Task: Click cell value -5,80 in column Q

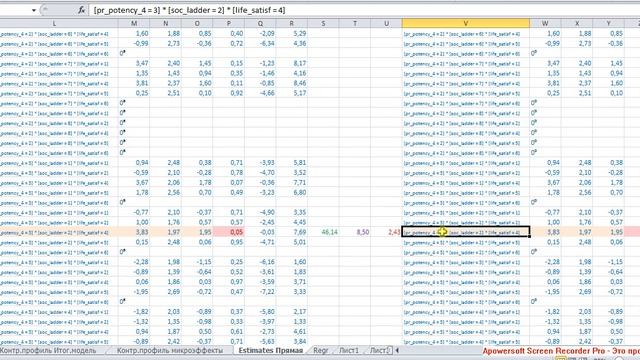Action: tap(267, 312)
